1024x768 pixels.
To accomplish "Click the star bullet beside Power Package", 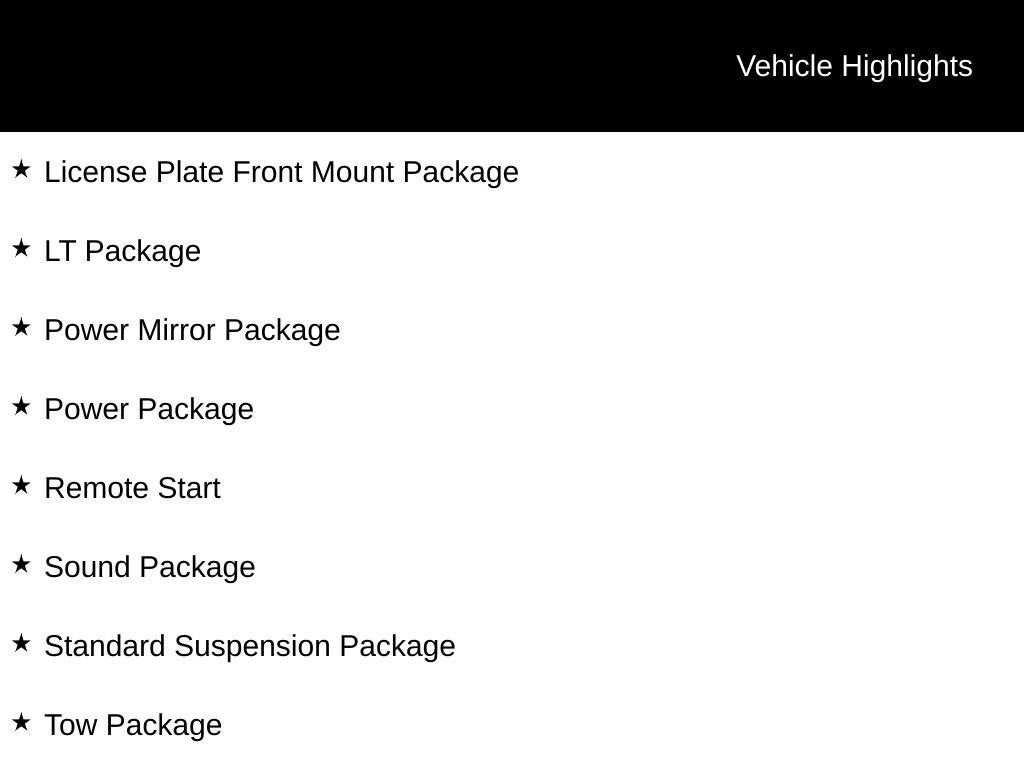I will [x=21, y=407].
